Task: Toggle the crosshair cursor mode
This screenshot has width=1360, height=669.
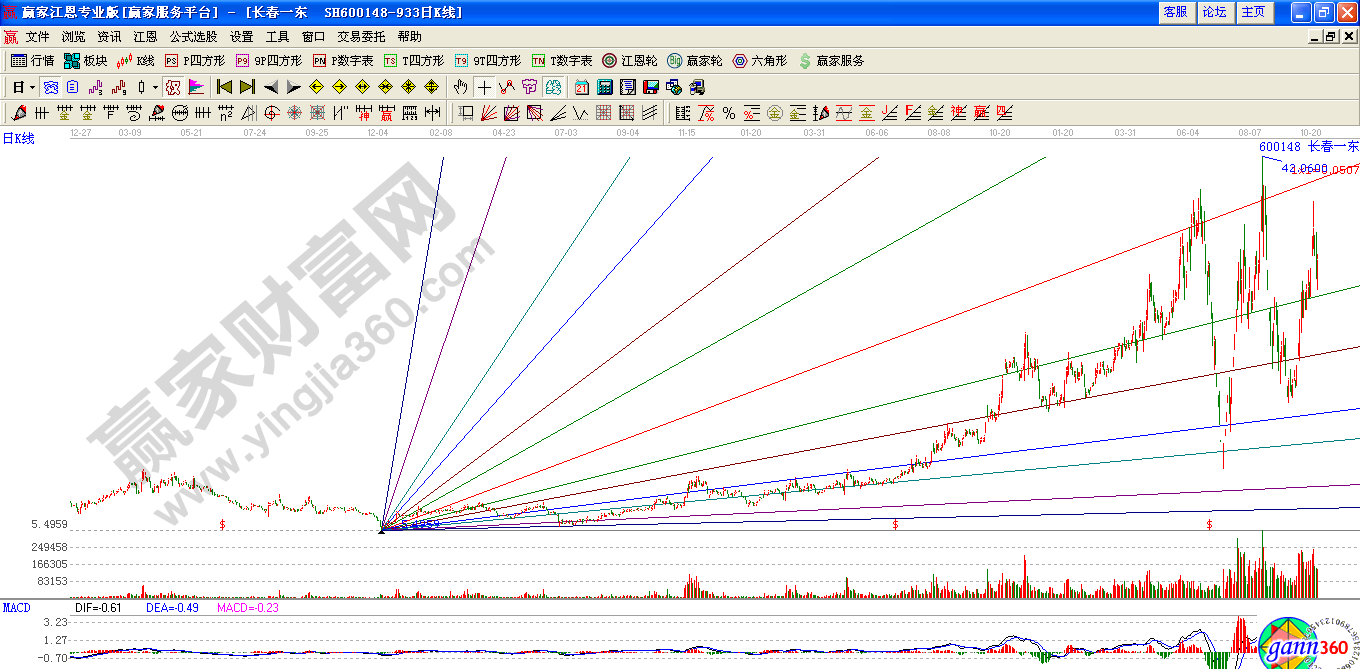Action: (484, 87)
